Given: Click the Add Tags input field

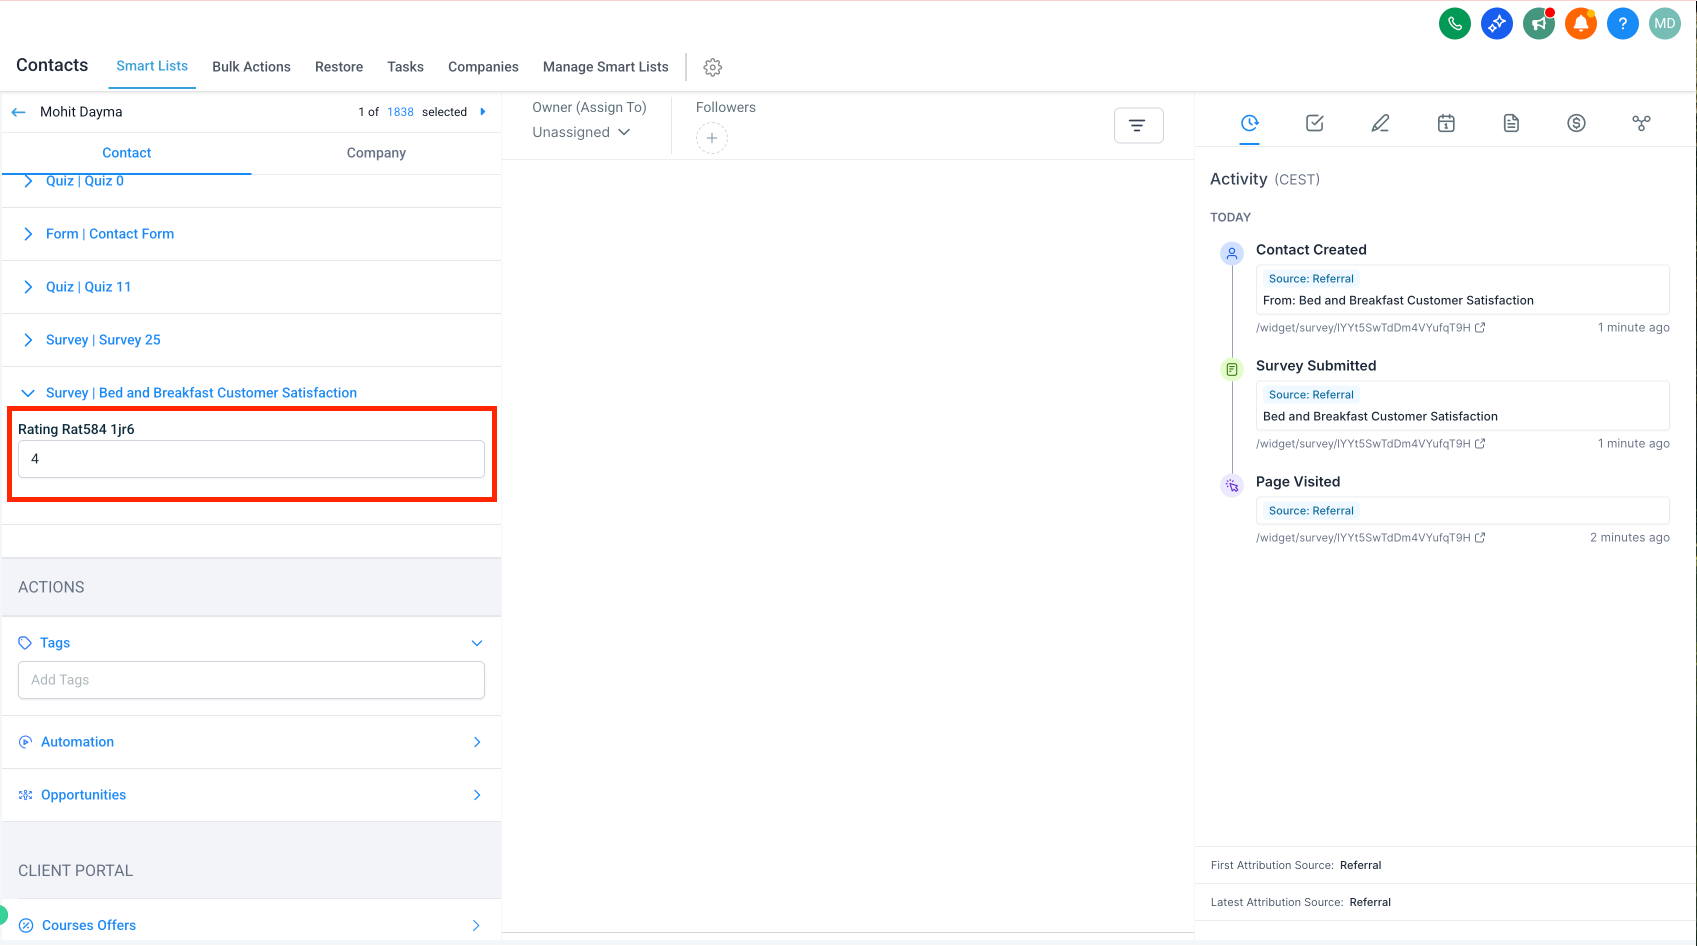Looking at the screenshot, I should [251, 680].
